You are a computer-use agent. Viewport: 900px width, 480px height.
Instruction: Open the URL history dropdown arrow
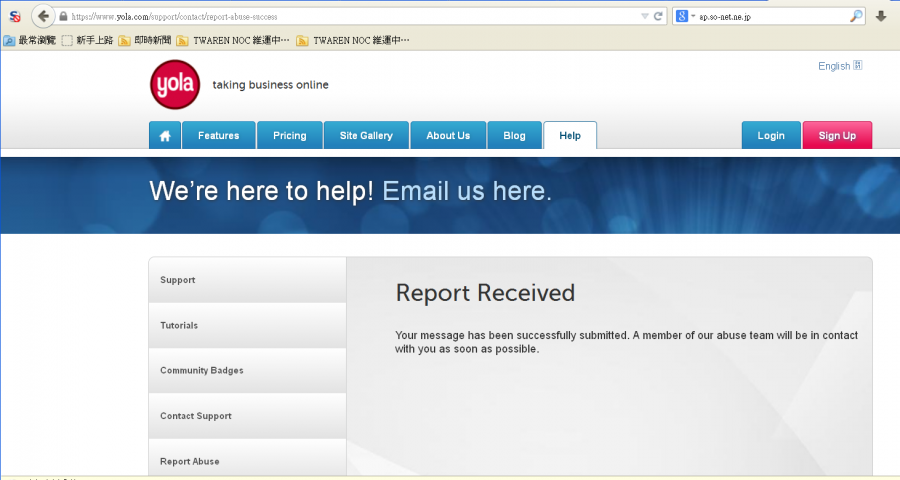coord(644,17)
